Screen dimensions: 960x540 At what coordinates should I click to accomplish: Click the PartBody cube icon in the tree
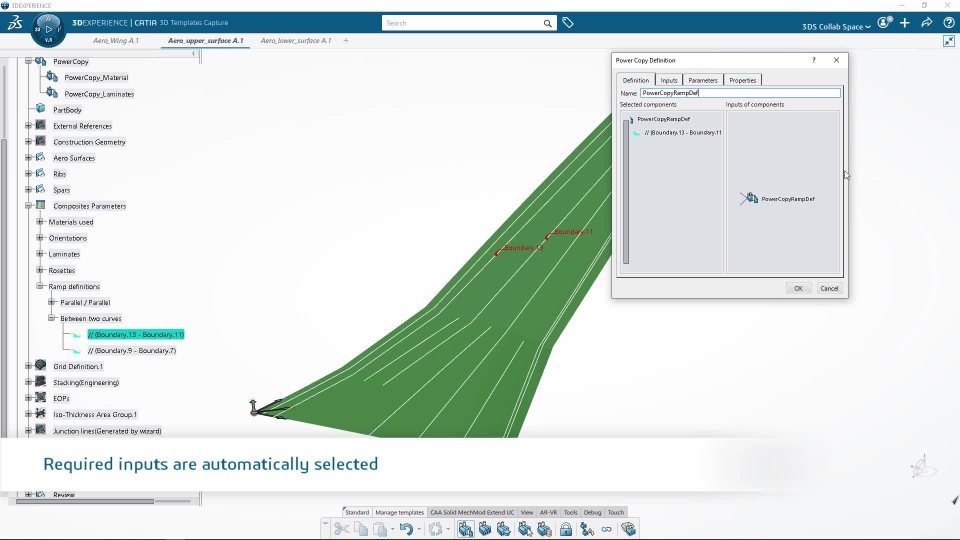(40, 109)
